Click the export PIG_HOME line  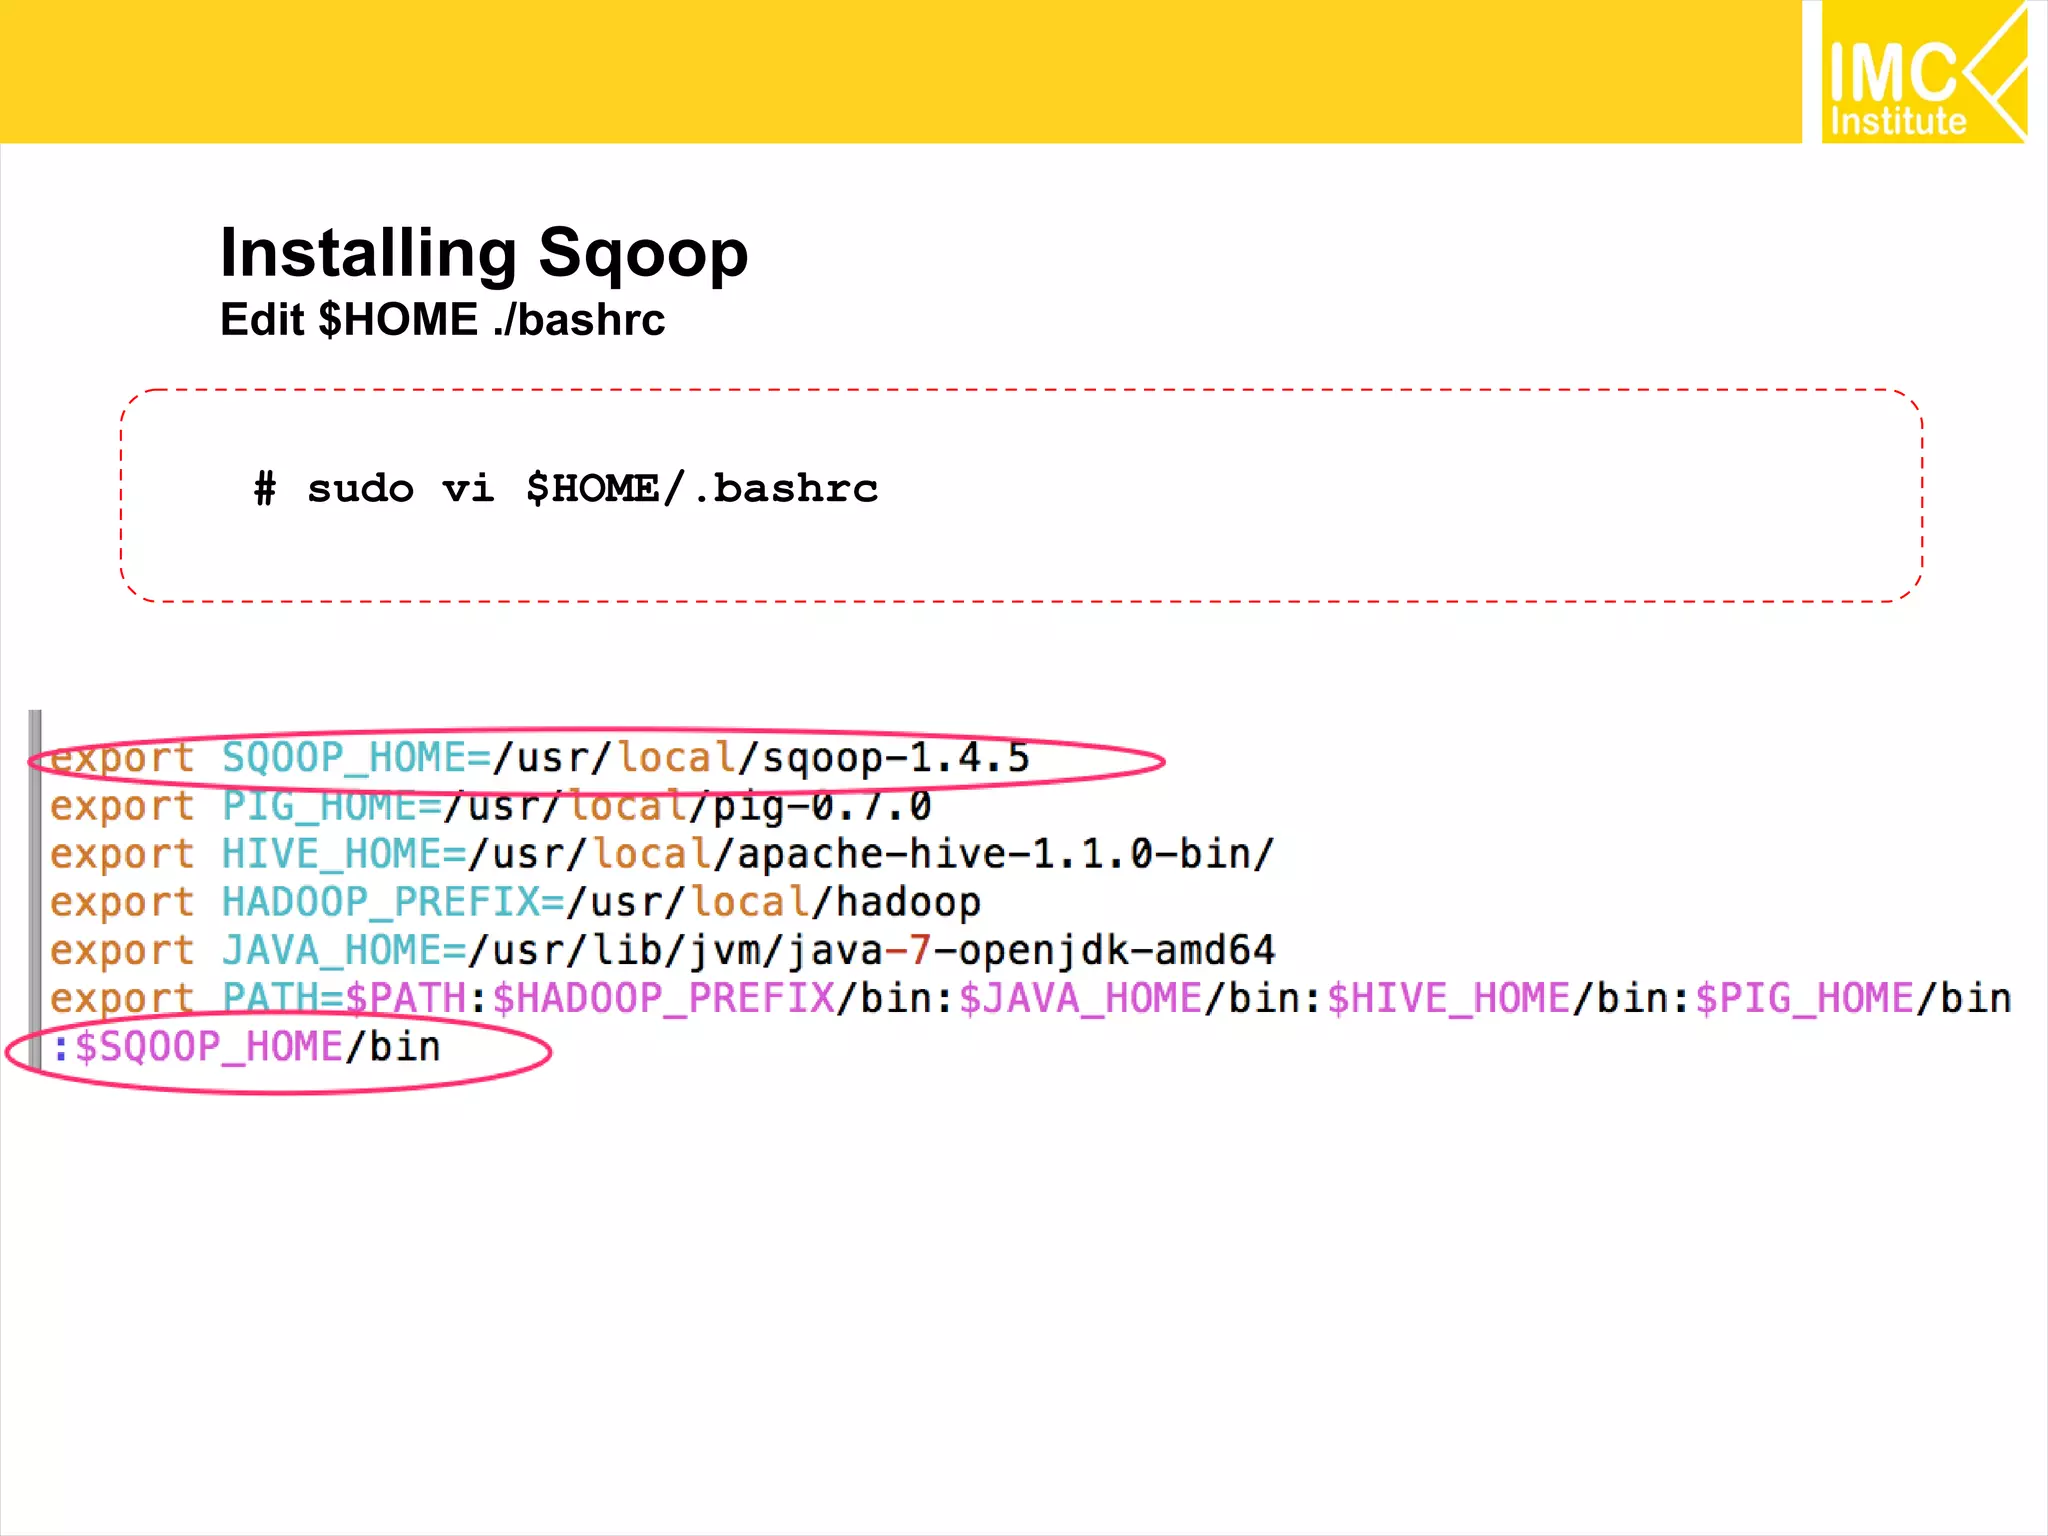(491, 806)
